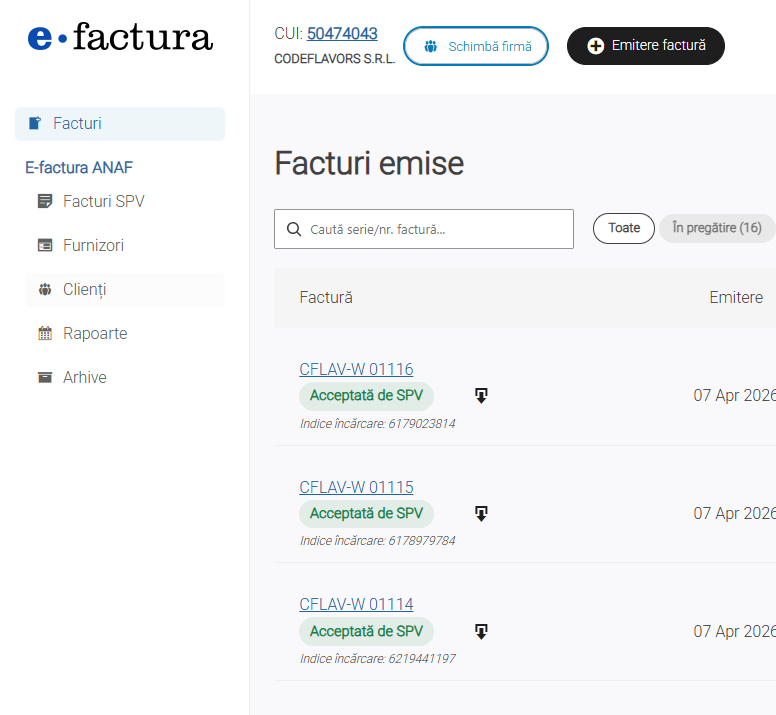776x715 pixels.
Task: Open invoice CFLAV-W 01114 link
Action: [x=356, y=604]
